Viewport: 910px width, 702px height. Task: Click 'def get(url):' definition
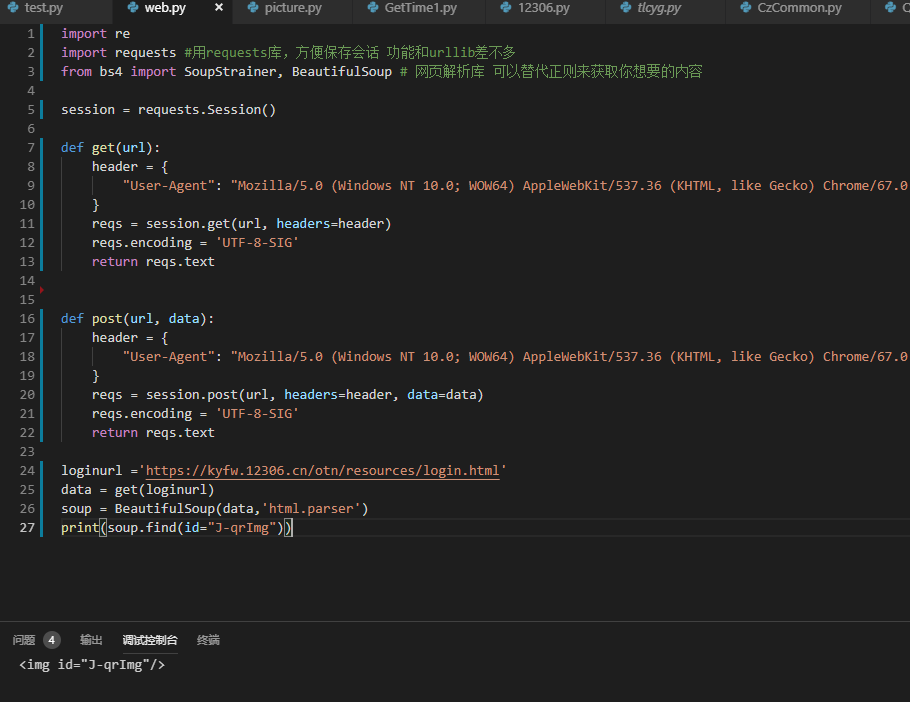tap(110, 147)
